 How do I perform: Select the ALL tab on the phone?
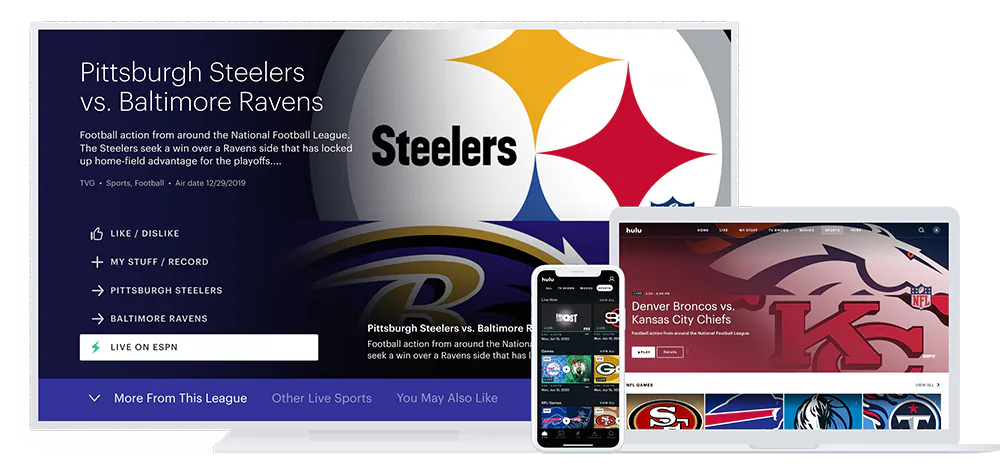tap(549, 288)
